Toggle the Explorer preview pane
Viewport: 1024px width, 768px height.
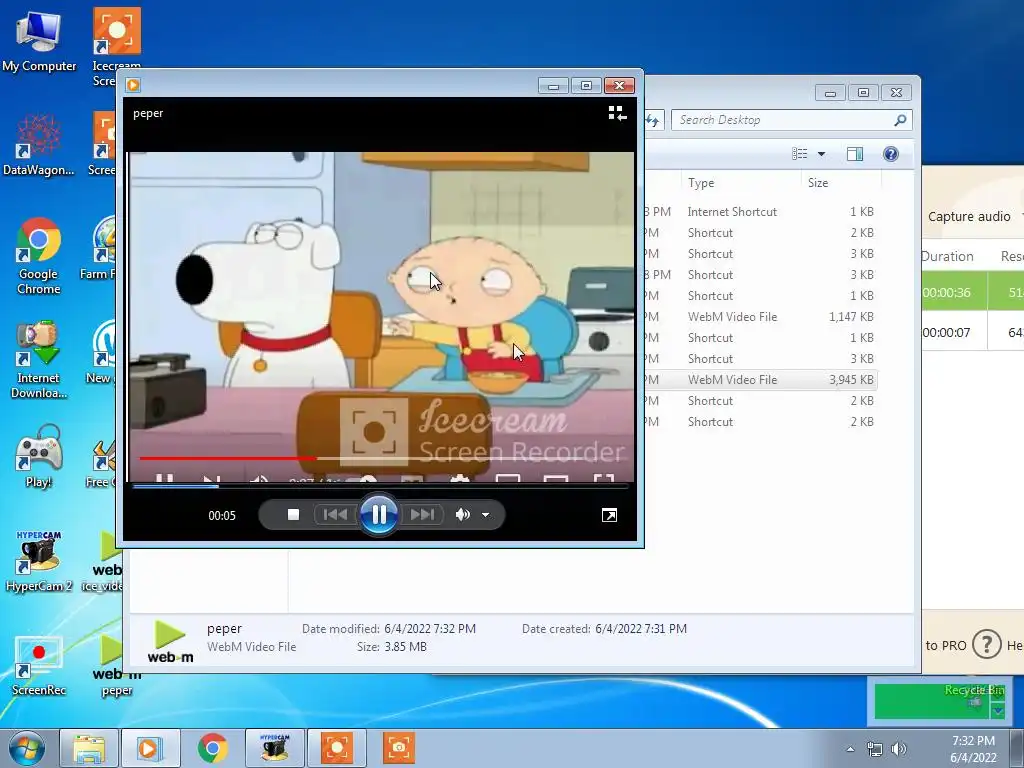[x=854, y=153]
